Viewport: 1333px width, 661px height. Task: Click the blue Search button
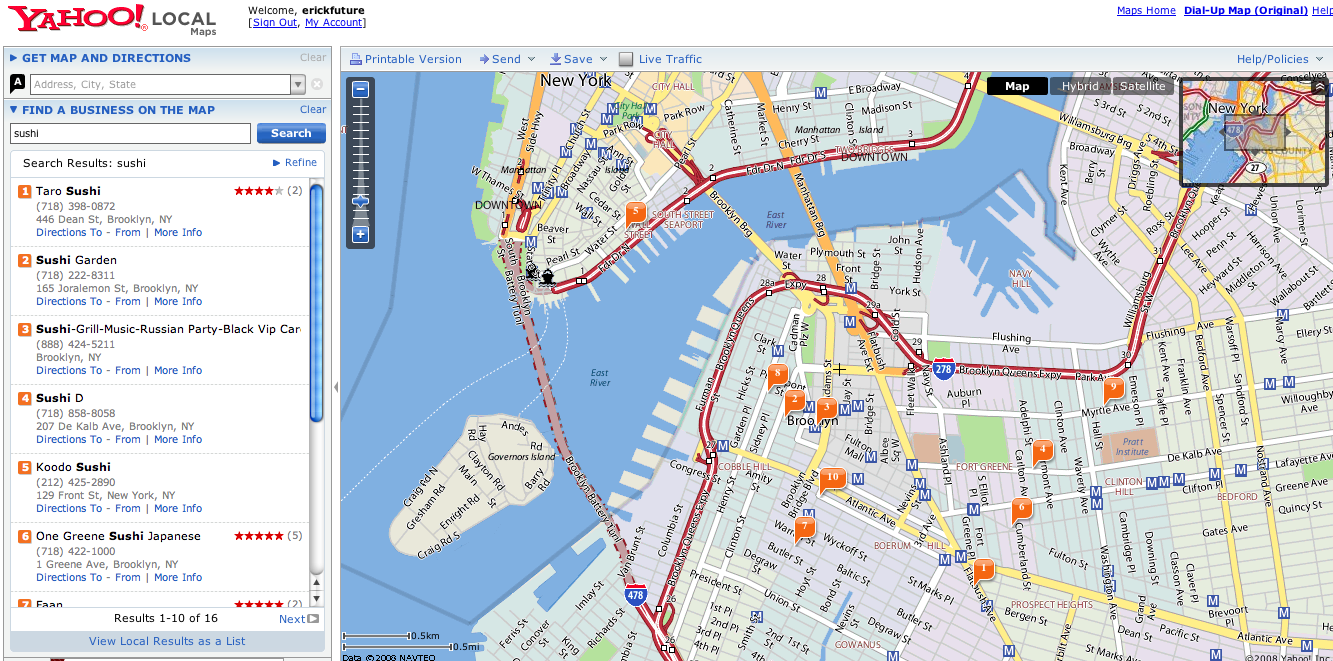point(291,133)
